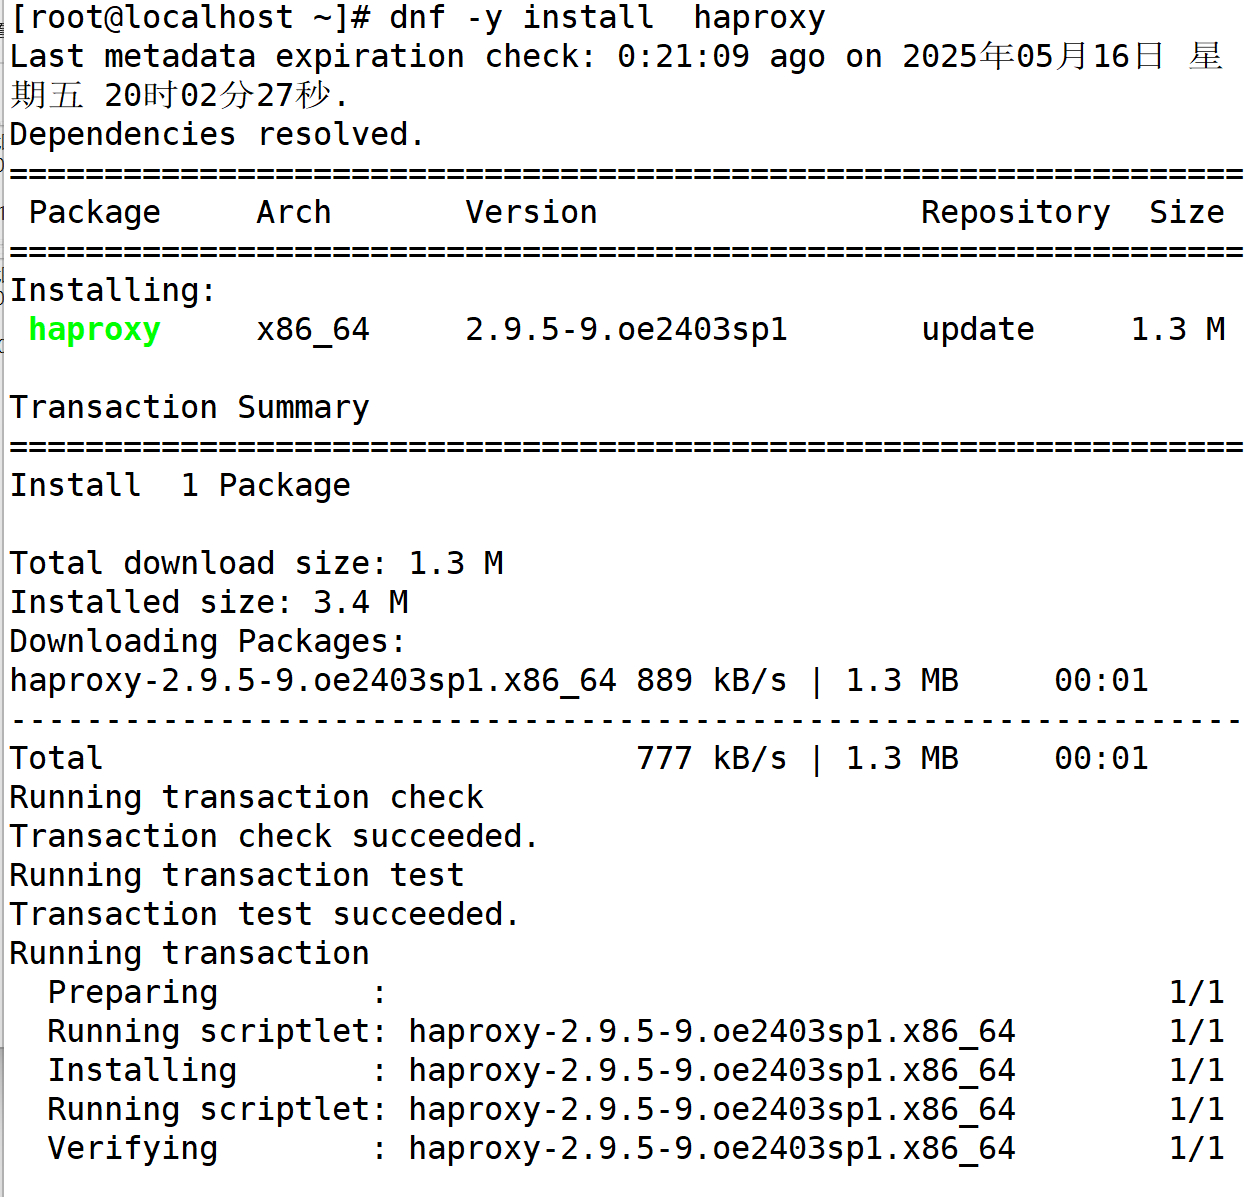Click 'Install 1 Package' line

click(180, 486)
